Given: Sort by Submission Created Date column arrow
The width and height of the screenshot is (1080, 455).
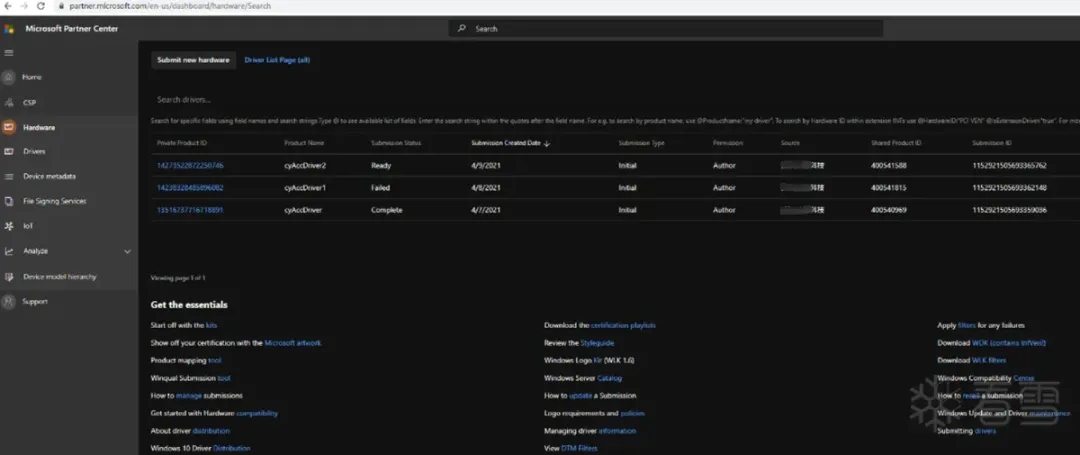Looking at the screenshot, I should 547,143.
